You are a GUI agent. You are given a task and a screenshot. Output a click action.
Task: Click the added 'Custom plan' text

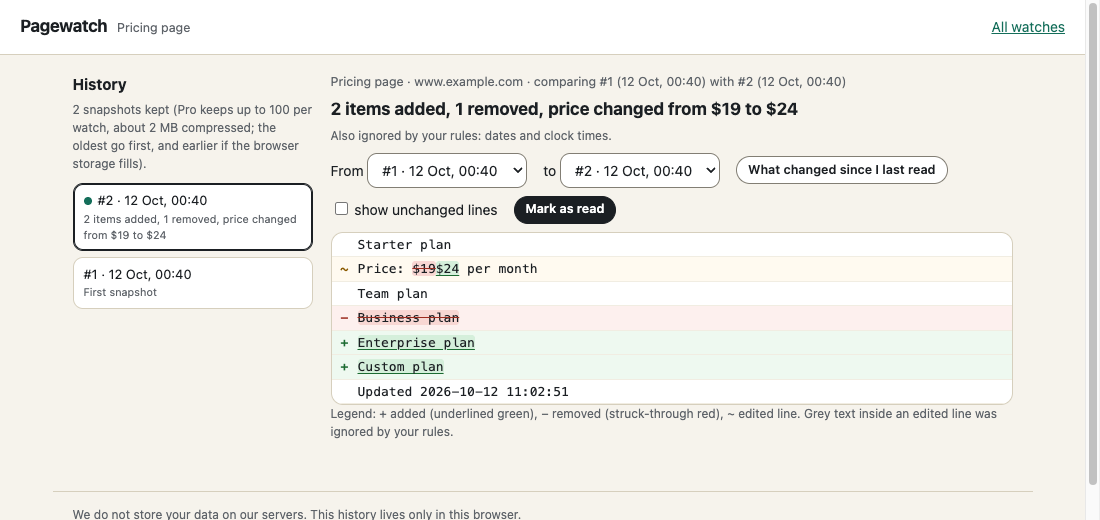pyautogui.click(x=401, y=367)
